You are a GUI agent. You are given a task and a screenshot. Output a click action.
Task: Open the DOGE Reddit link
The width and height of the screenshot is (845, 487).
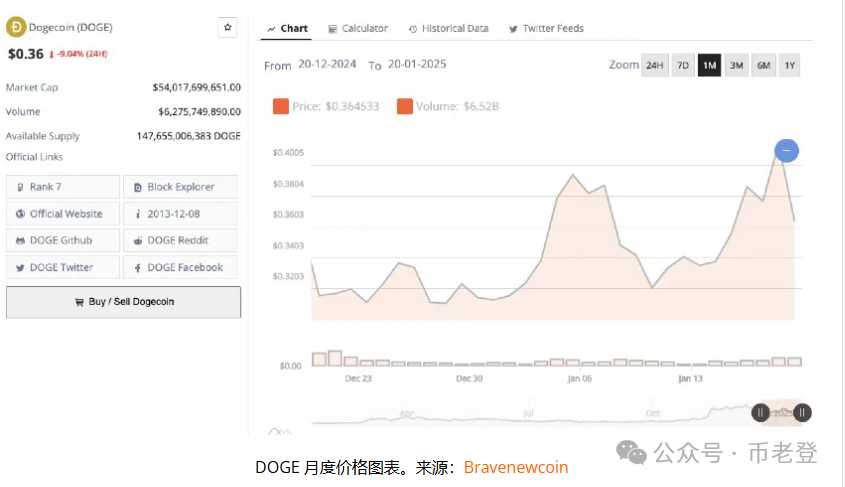click(180, 240)
